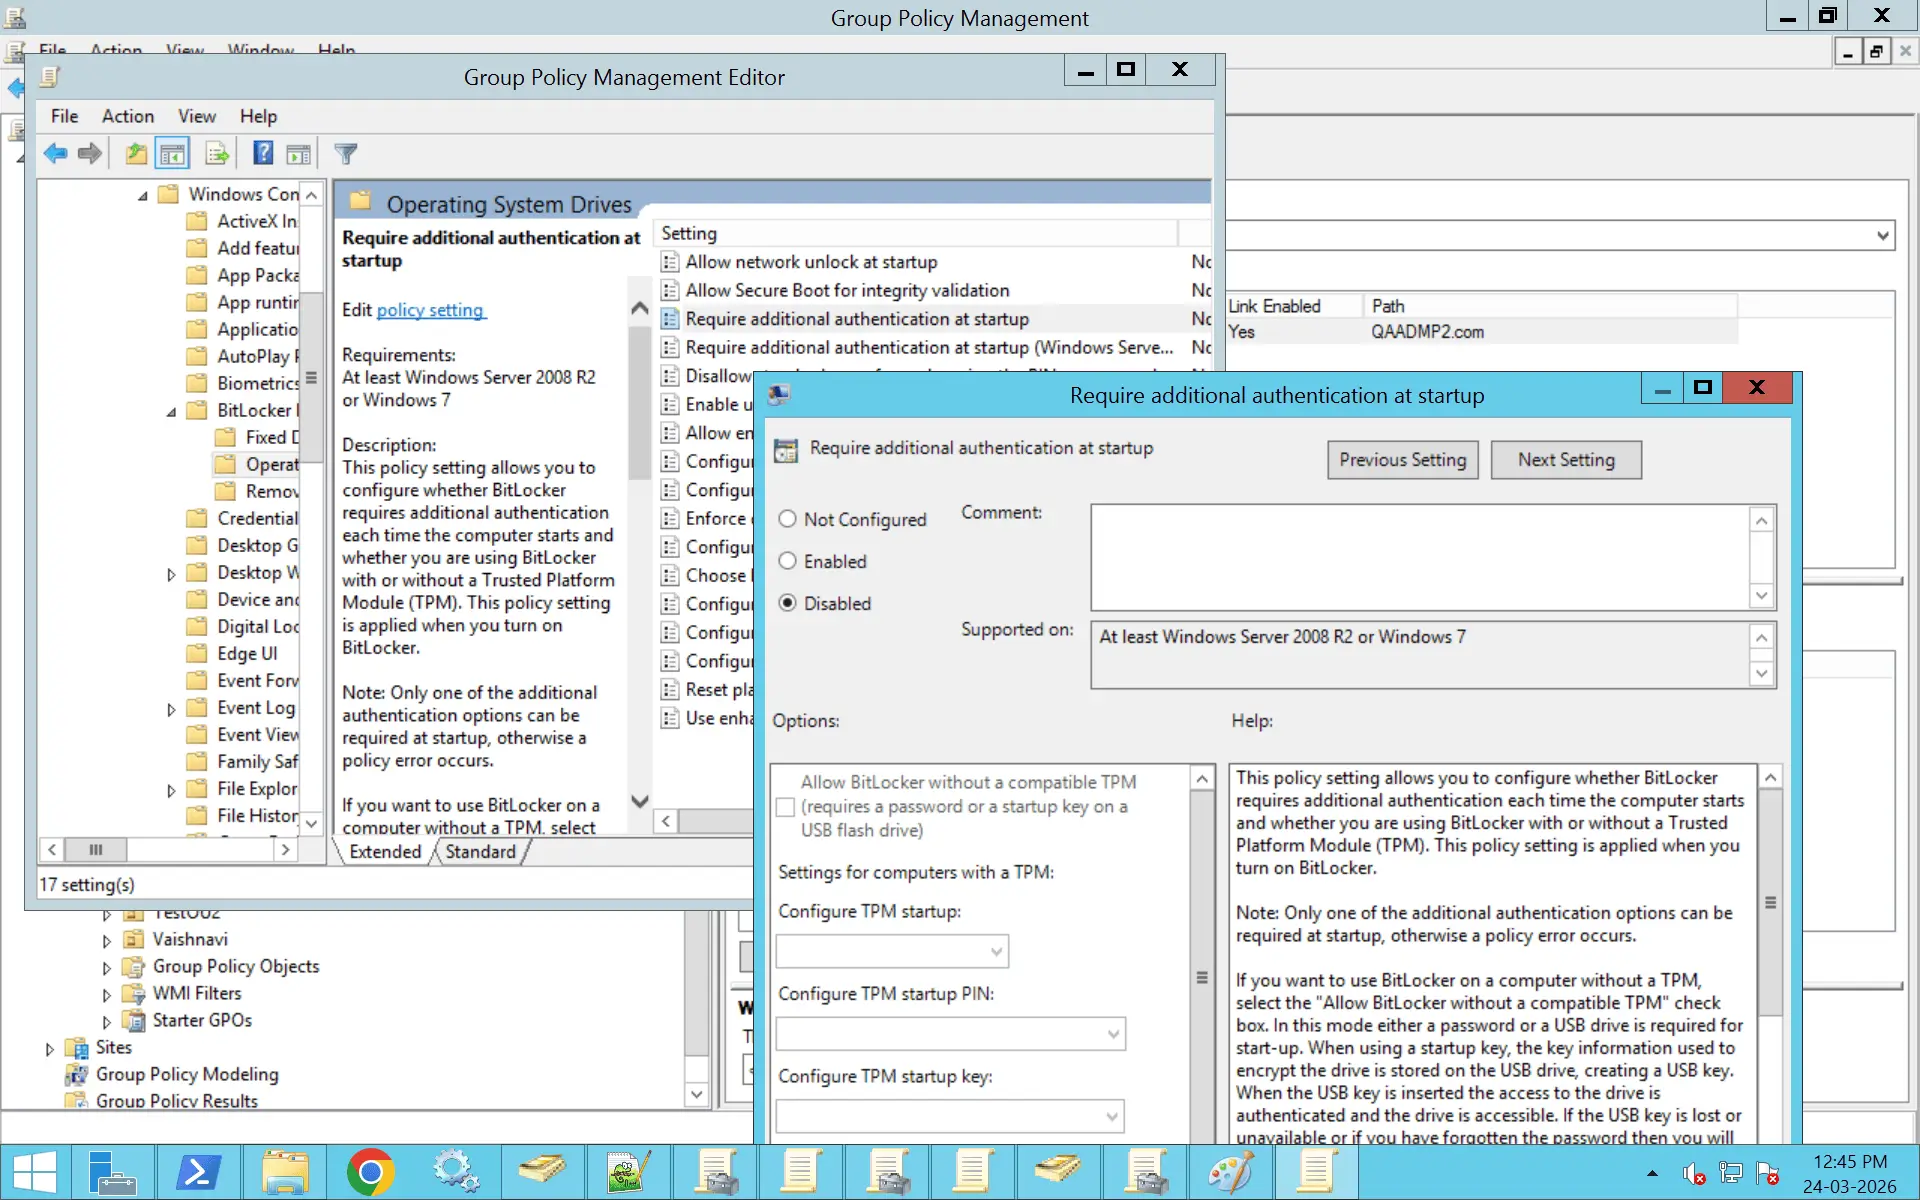Screen dimensions: 1920x1200
Task: Open Help via the question mark icon
Action: pos(262,153)
